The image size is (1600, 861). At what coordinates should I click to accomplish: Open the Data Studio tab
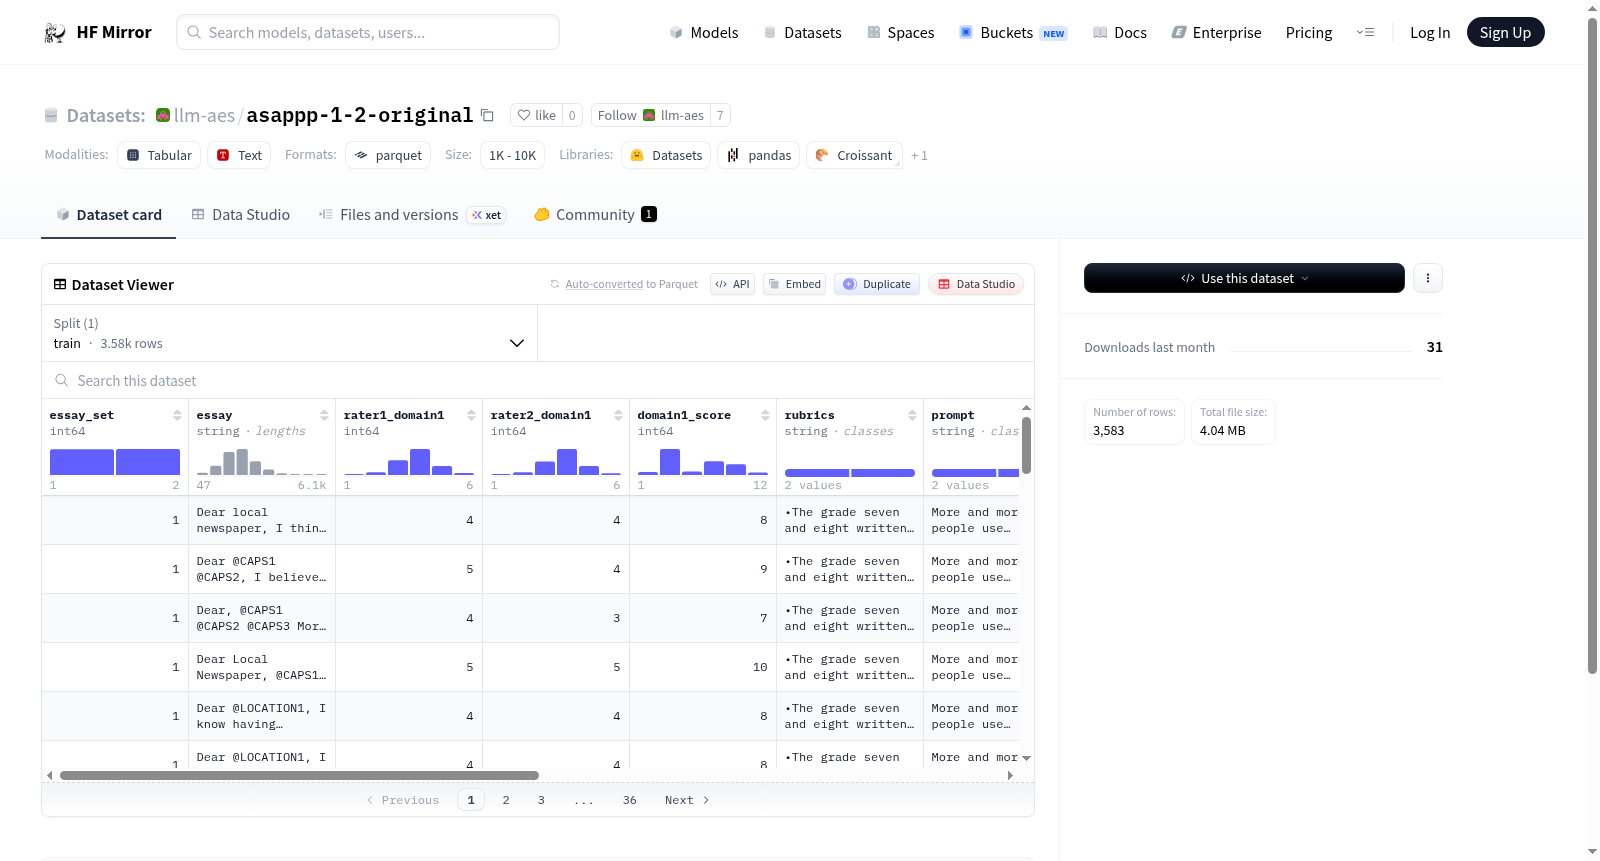coord(241,215)
